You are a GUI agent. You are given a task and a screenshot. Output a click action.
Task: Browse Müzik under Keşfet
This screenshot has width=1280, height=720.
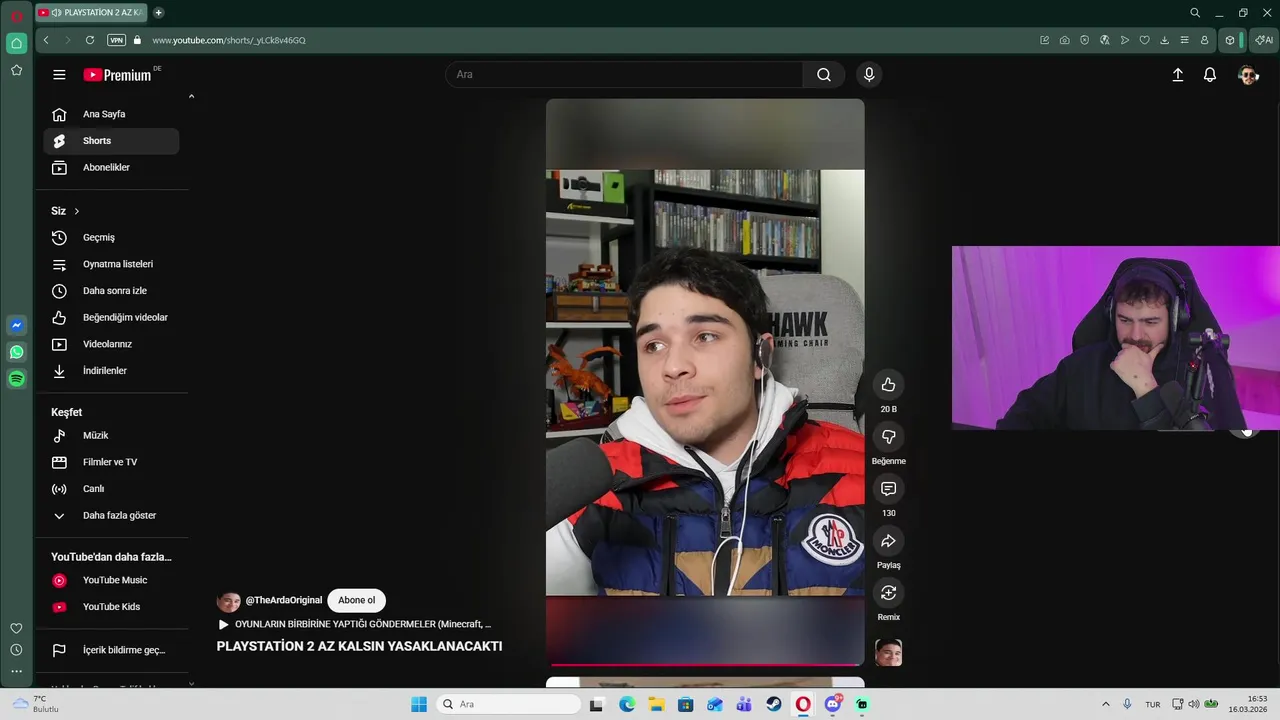111,436
